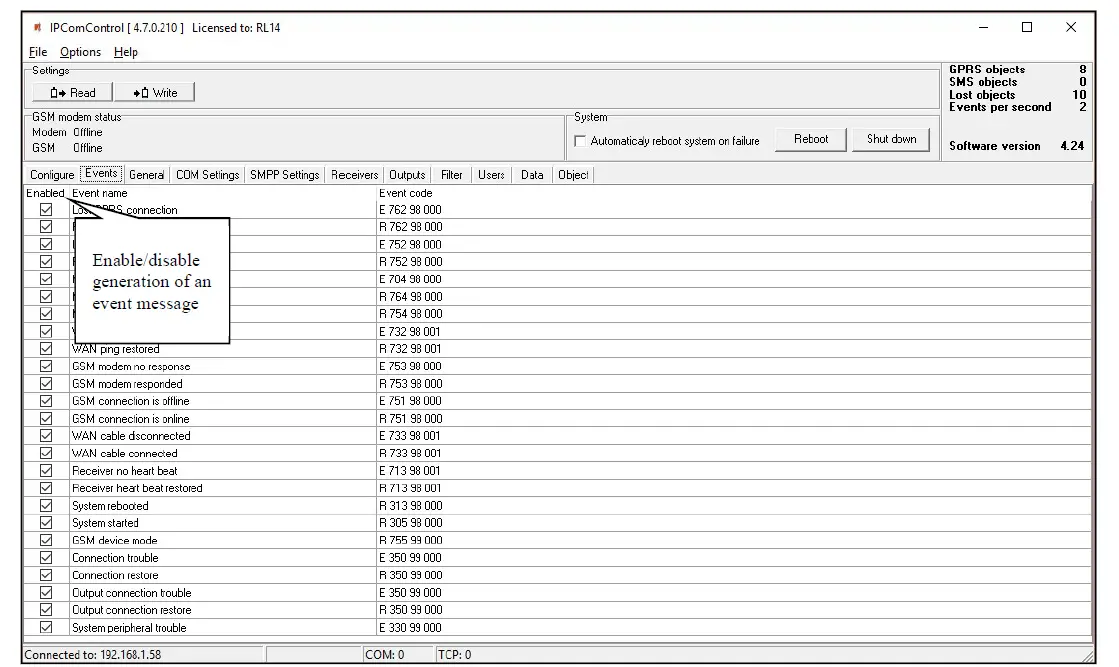The height and width of the screenshot is (667, 1119).
Task: Click the Reboot button
Action: click(x=811, y=139)
